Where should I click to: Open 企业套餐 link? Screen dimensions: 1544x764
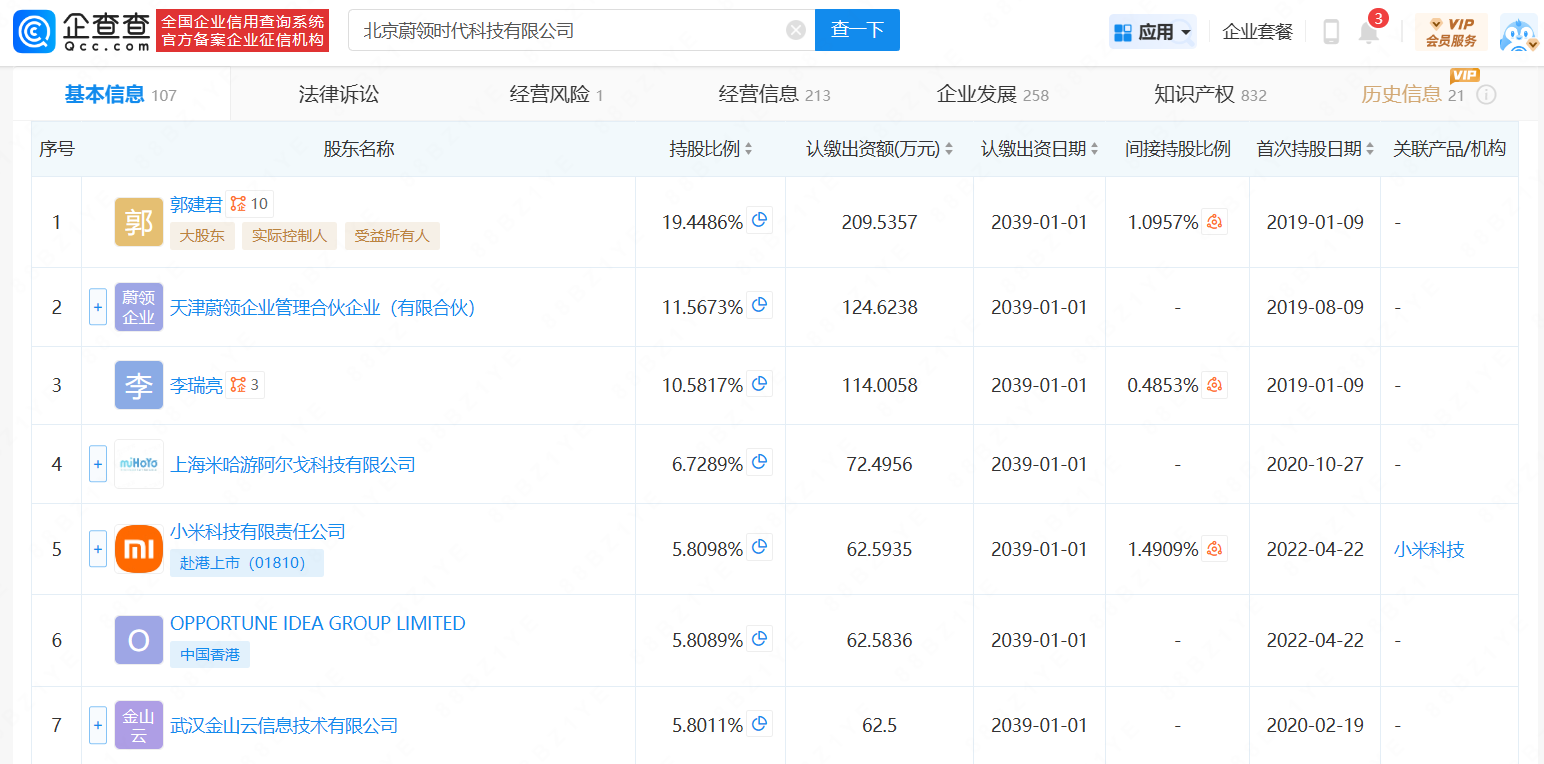pos(1257,32)
